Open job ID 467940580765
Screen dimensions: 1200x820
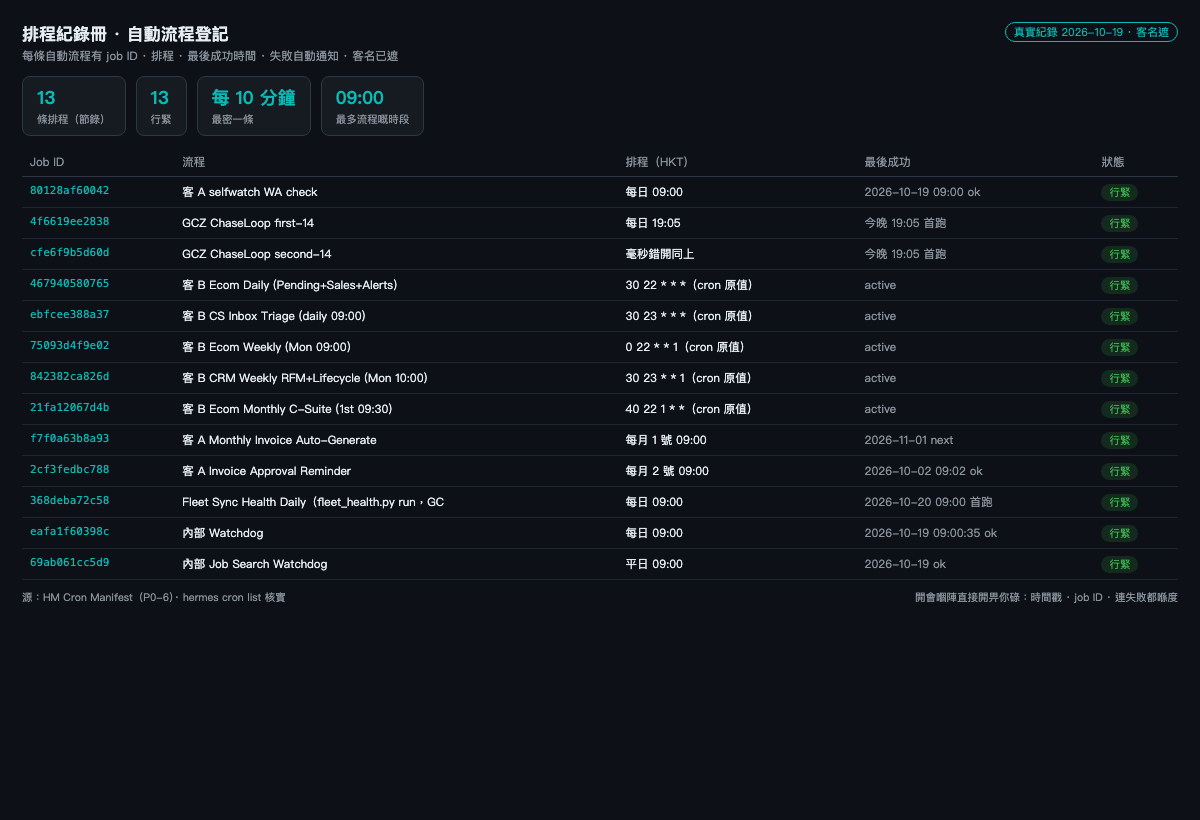[70, 284]
